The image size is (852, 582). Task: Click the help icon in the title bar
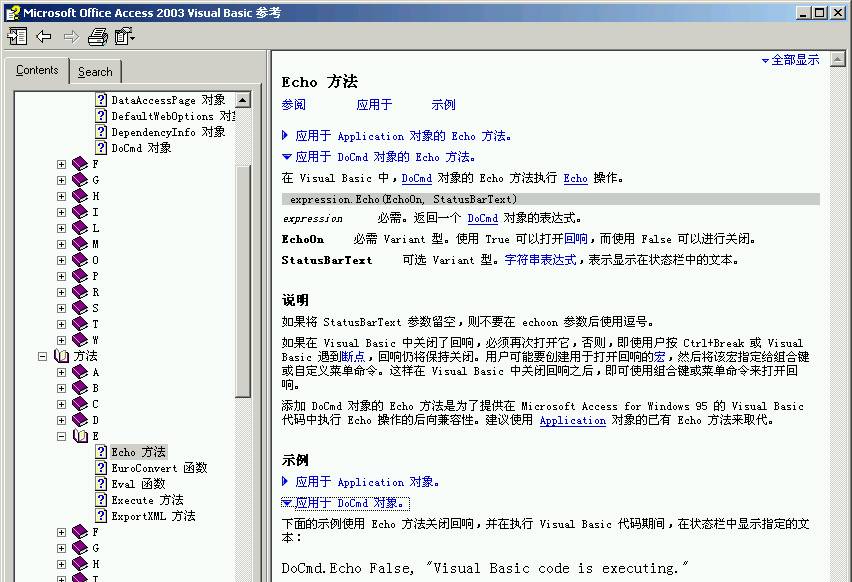coord(12,12)
